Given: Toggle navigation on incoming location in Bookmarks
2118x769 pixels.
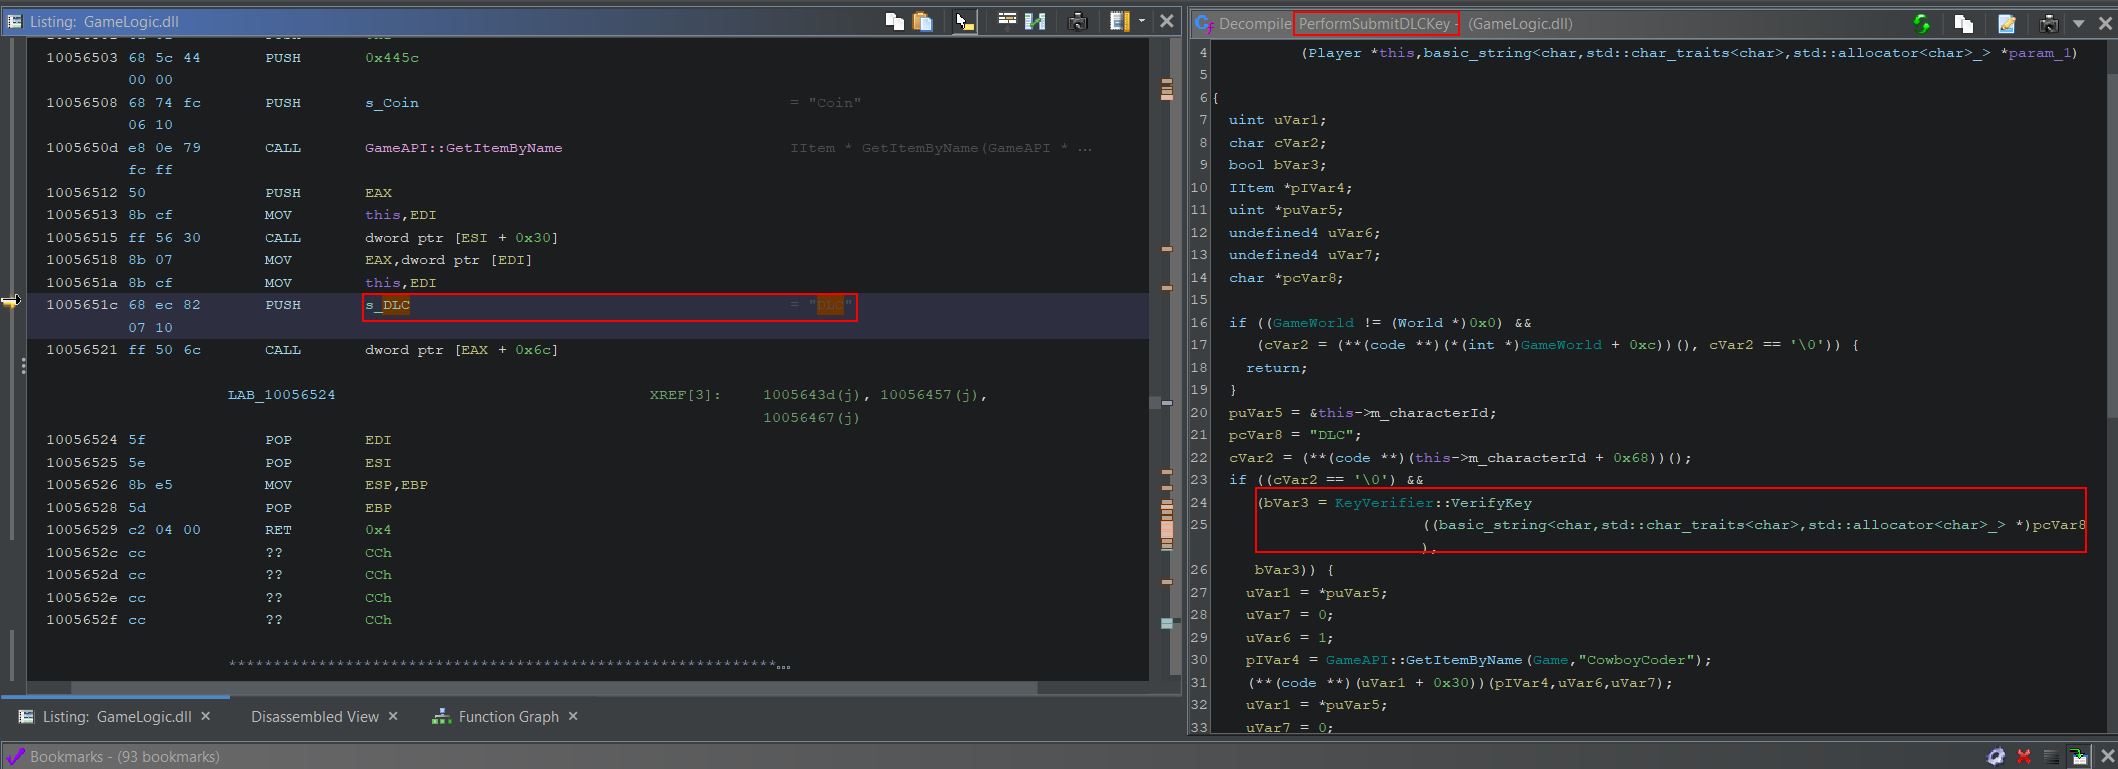Looking at the screenshot, I should click(2079, 757).
